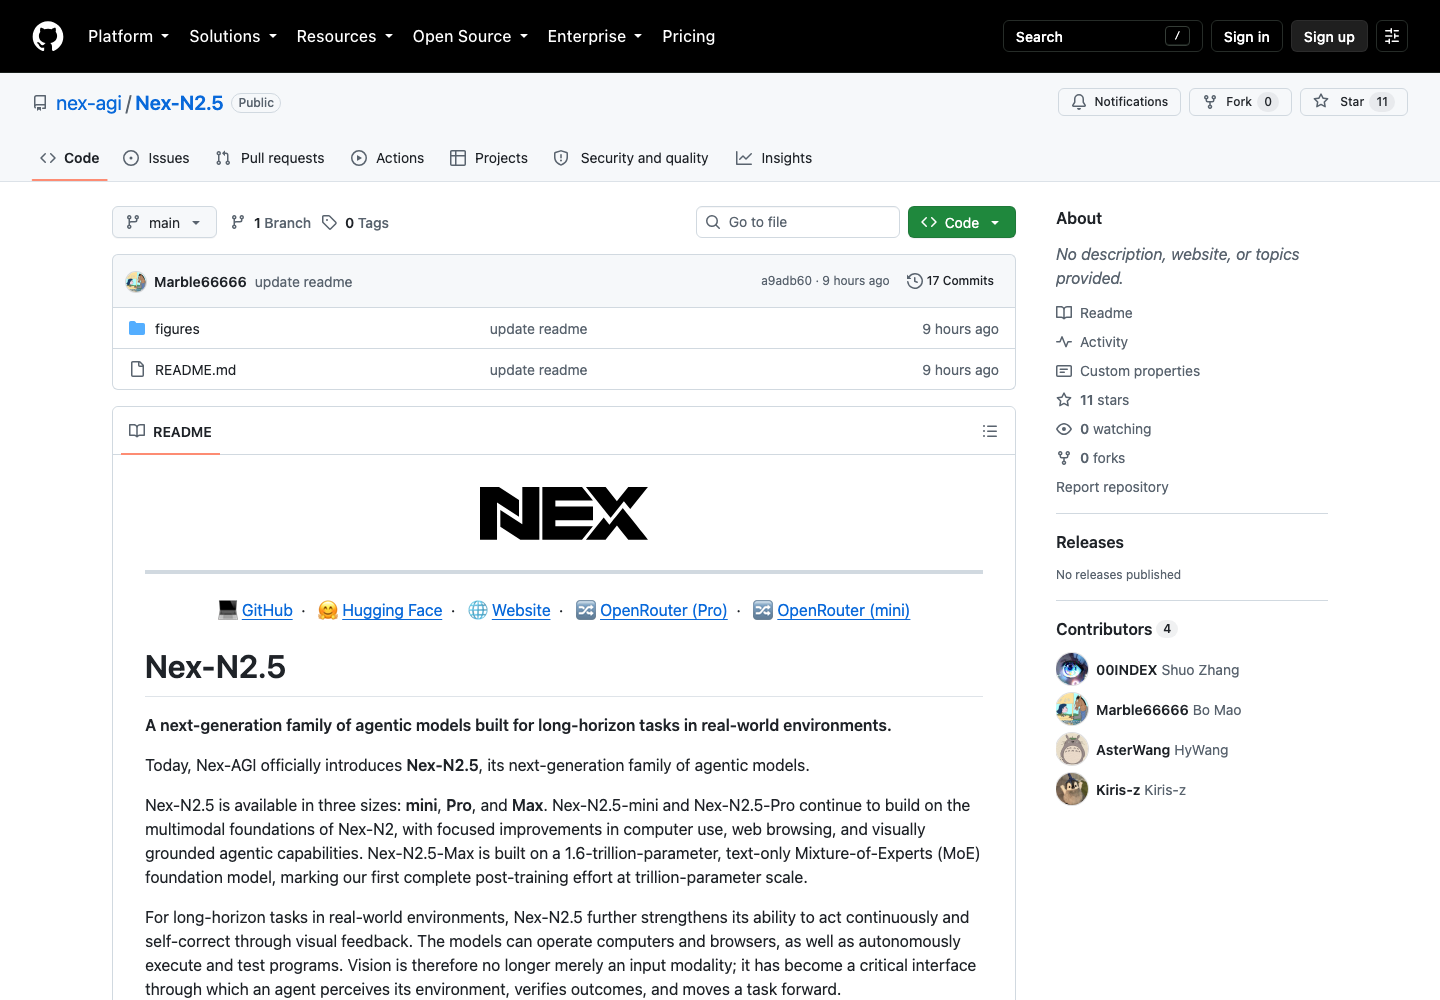Image resolution: width=1440 pixels, height=1000 pixels.
Task: View the 17 Commits history
Action: [x=950, y=281]
